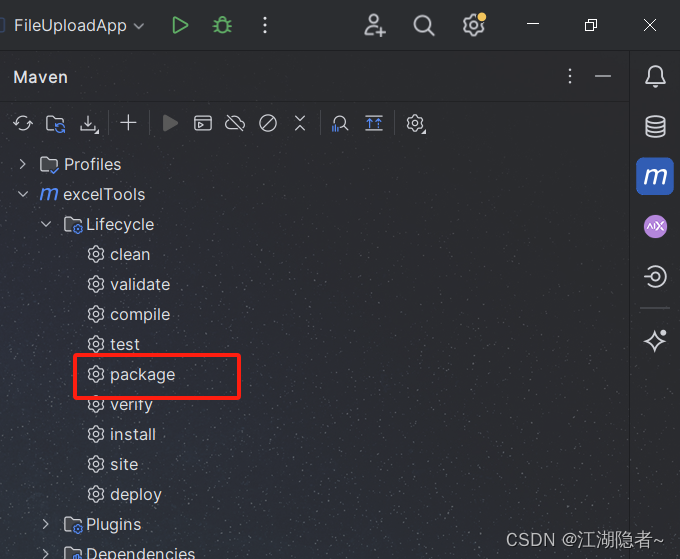The image size is (680, 559).
Task: Open Maven settings gear in toolbar
Action: tap(416, 124)
